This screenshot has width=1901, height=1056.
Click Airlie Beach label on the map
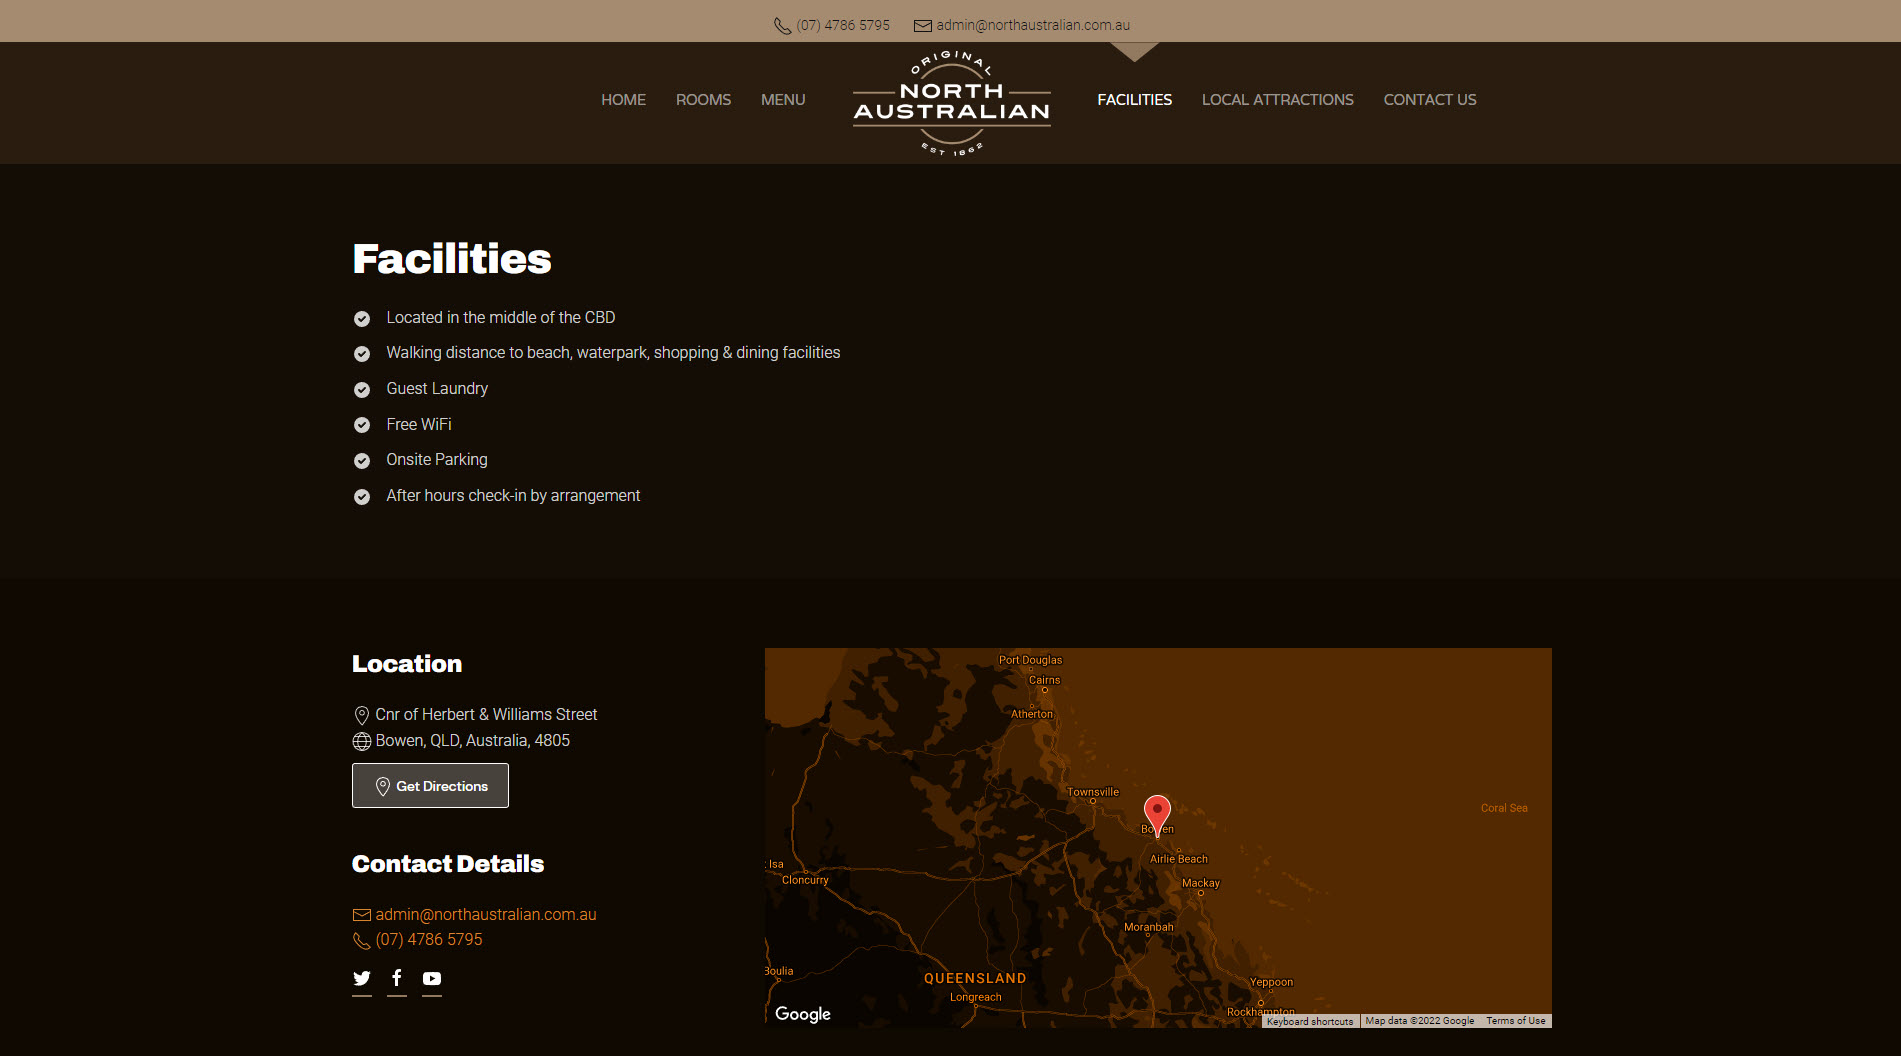coord(1179,859)
